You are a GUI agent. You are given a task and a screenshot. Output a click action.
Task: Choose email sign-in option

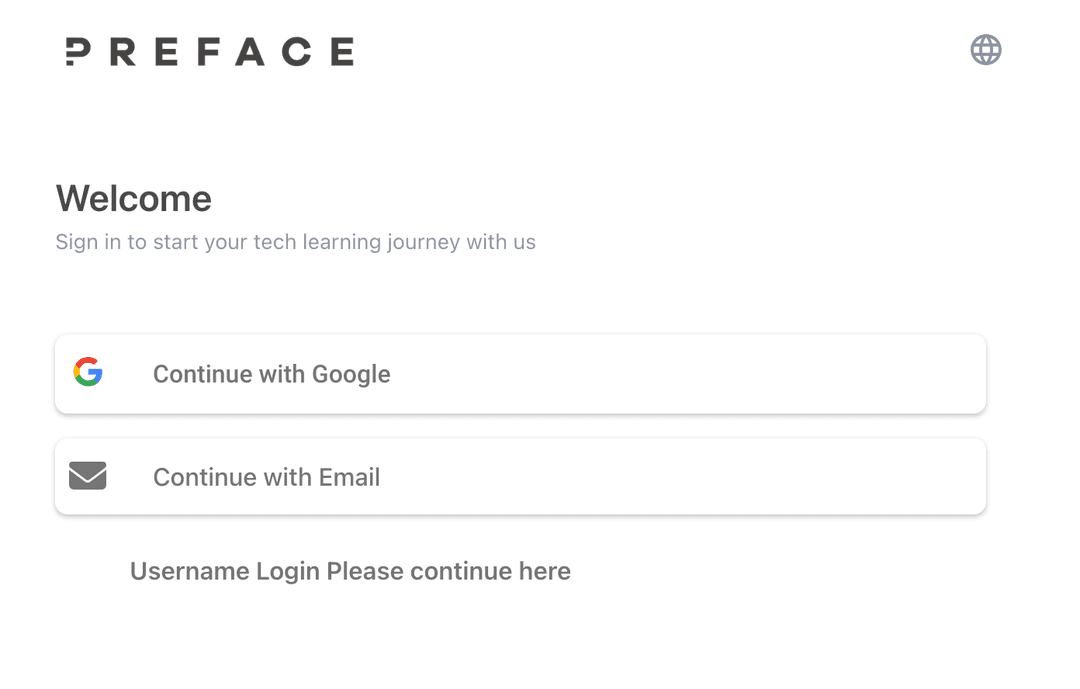[x=520, y=477]
